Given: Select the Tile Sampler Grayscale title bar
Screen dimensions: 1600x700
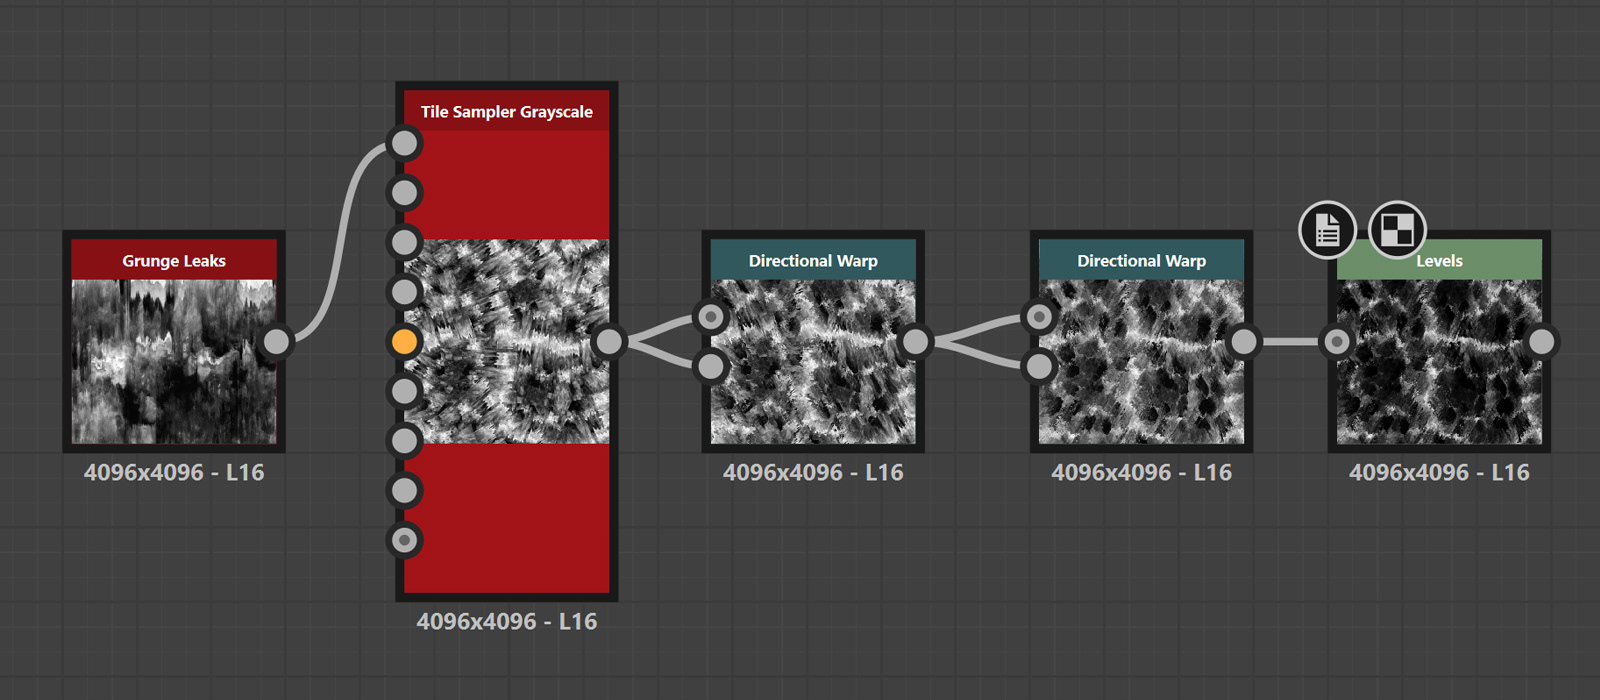Looking at the screenshot, I should [x=507, y=111].
